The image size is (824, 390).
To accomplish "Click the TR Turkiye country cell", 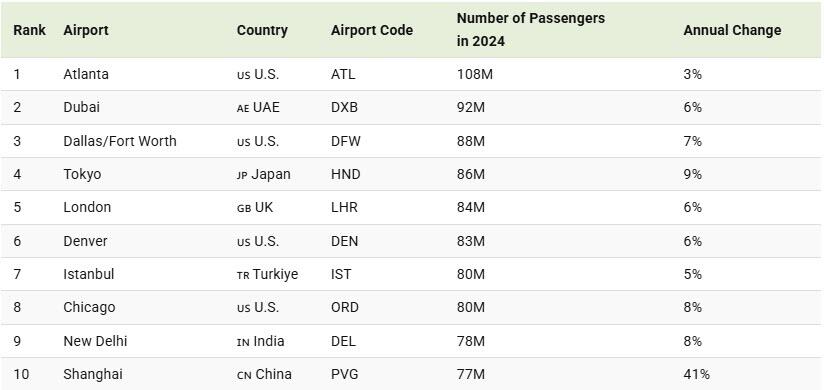I will point(267,274).
